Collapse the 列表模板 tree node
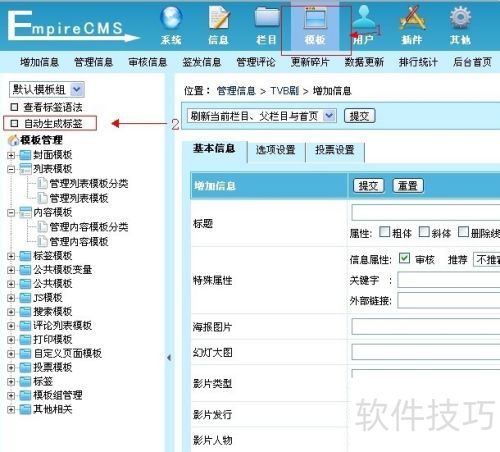 pyautogui.click(x=11, y=169)
